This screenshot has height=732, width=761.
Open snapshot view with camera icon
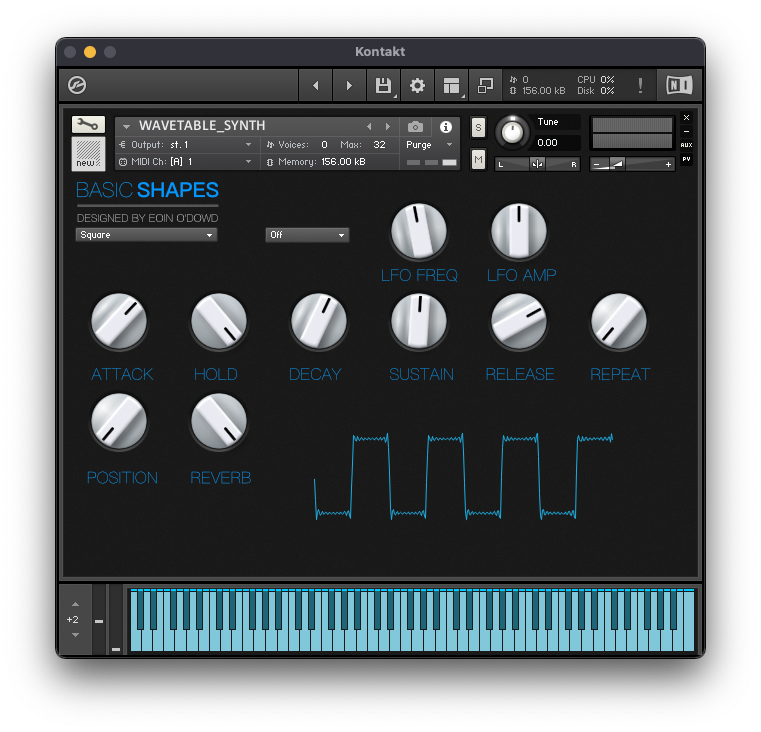click(415, 127)
